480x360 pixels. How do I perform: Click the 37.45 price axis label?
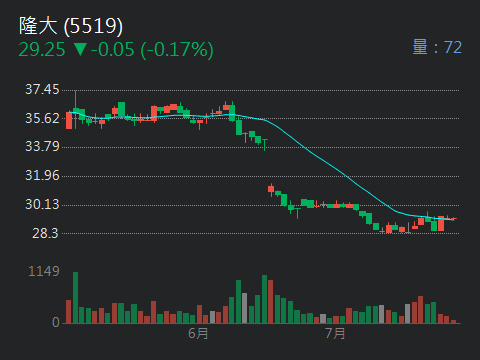pyautogui.click(x=42, y=89)
